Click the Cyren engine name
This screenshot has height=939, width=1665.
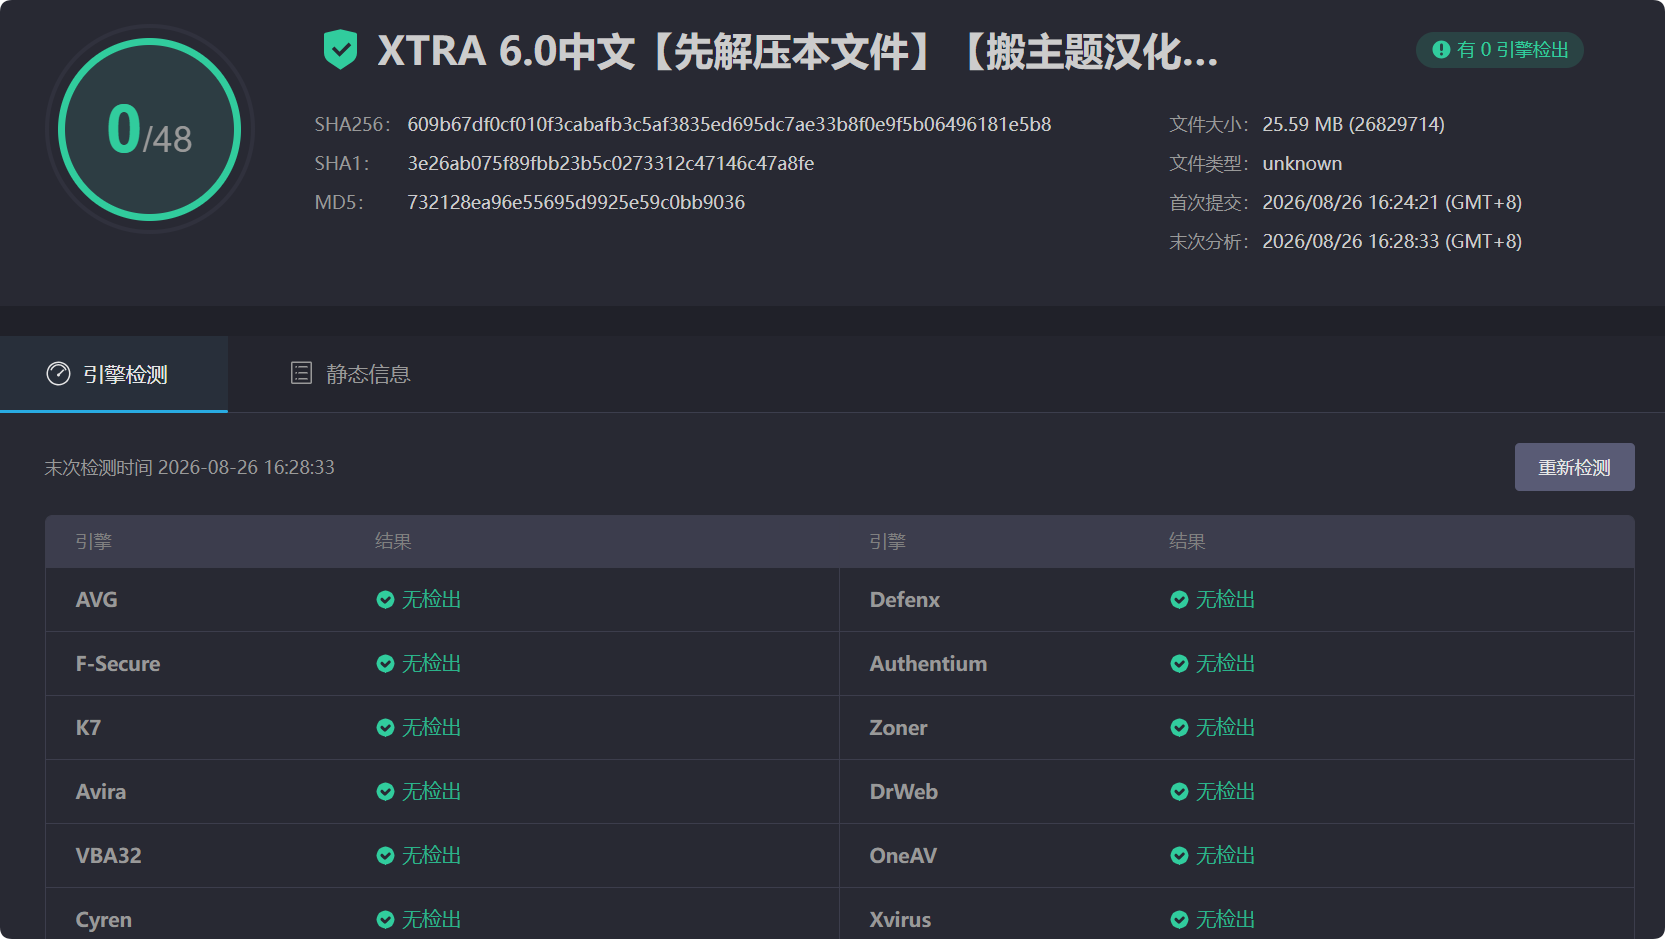[104, 920]
